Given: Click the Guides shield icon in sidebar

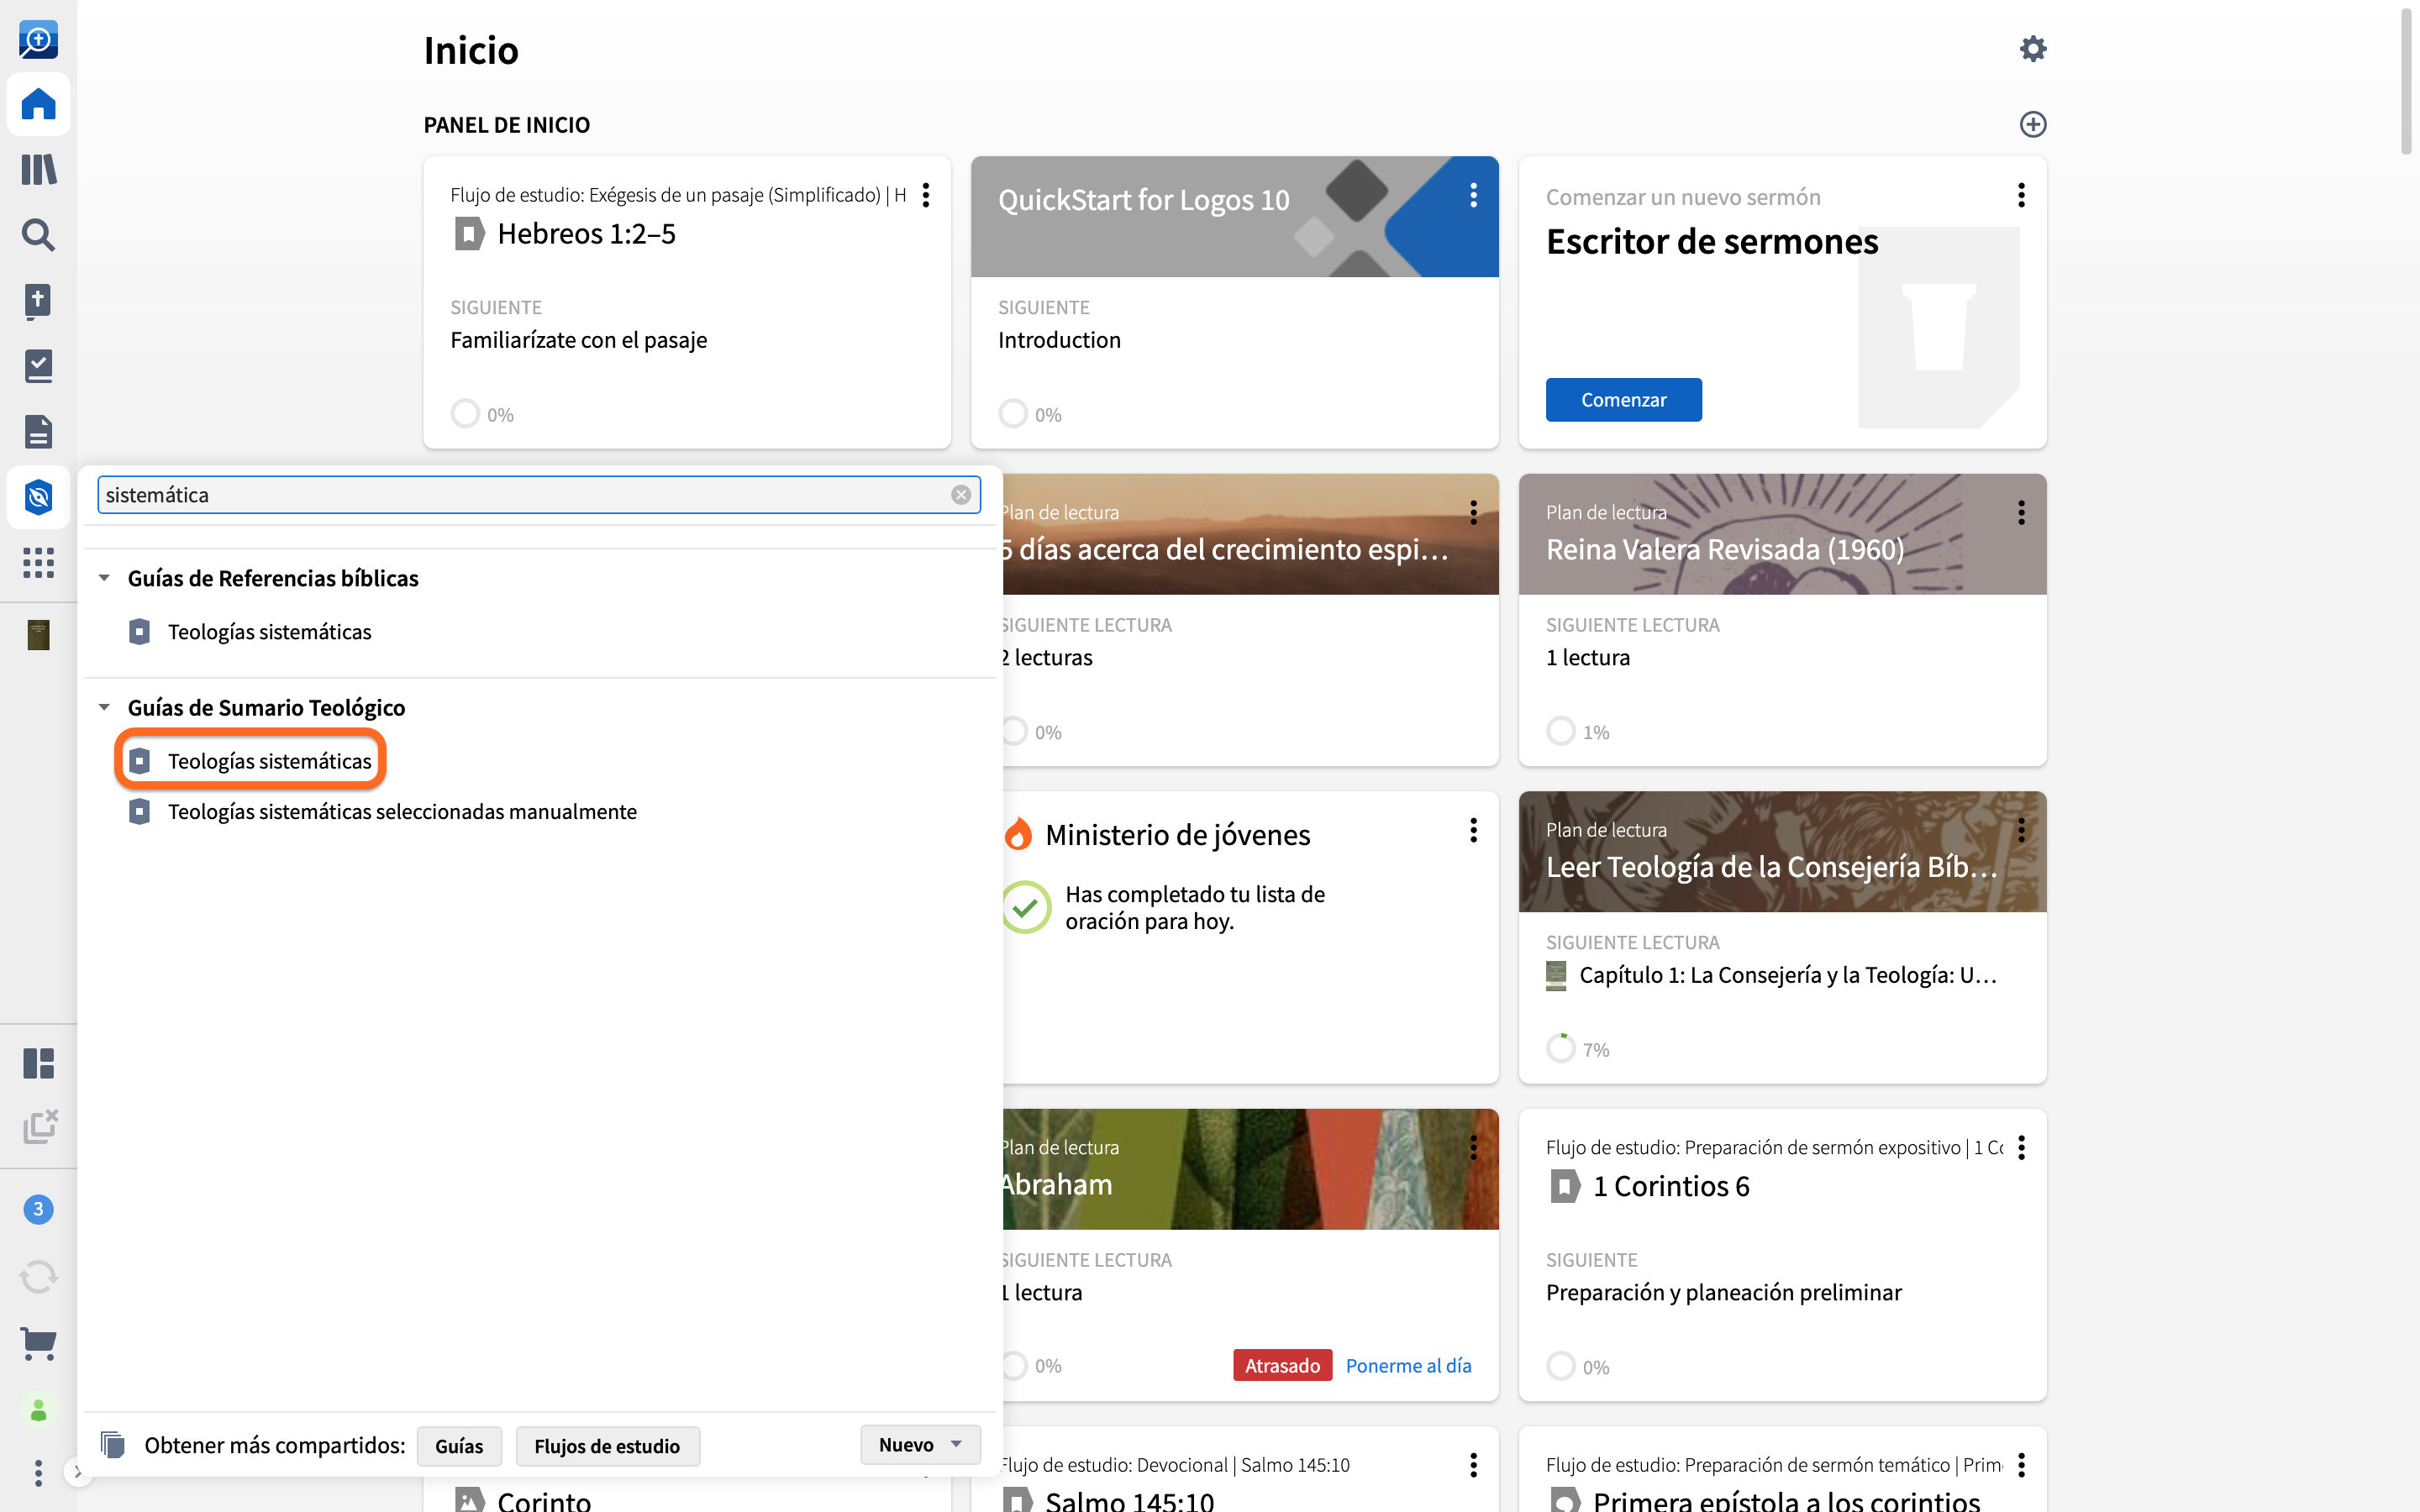Looking at the screenshot, I should (38, 497).
